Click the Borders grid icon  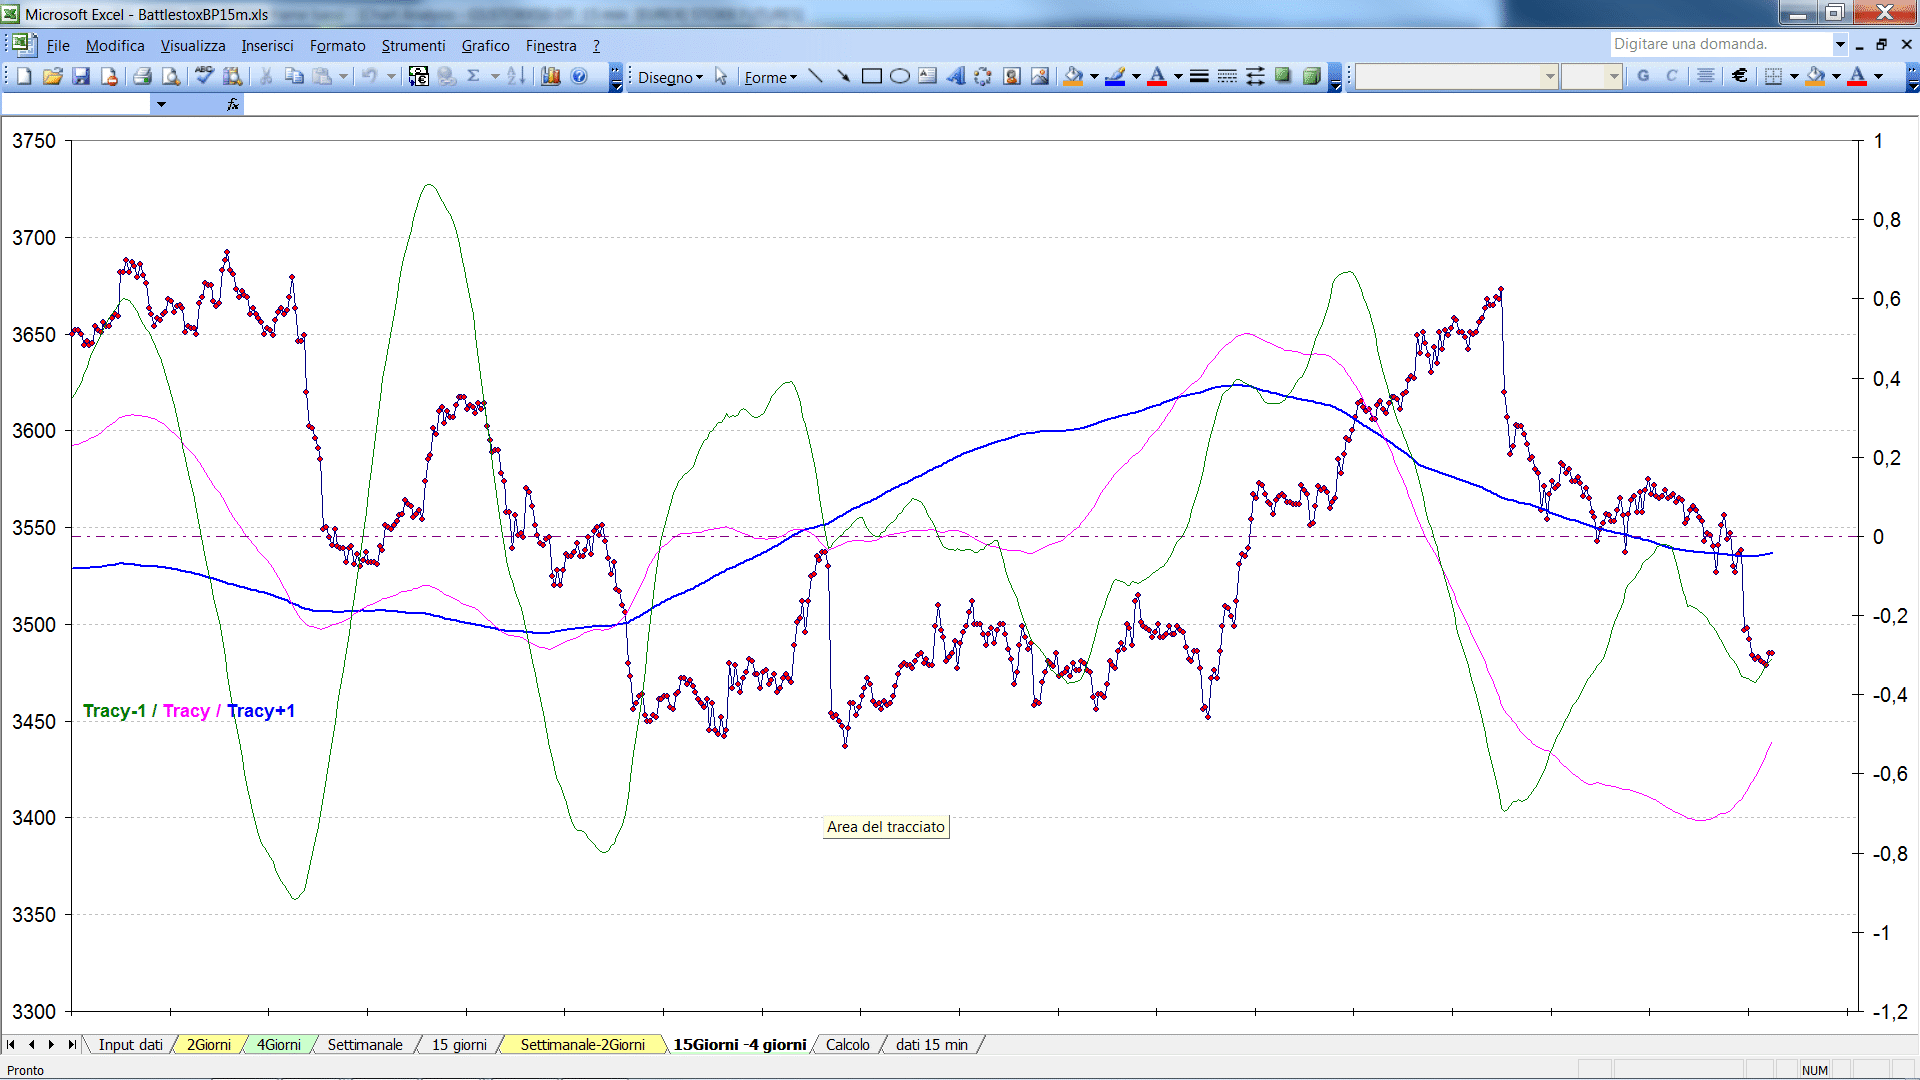coord(1774,76)
